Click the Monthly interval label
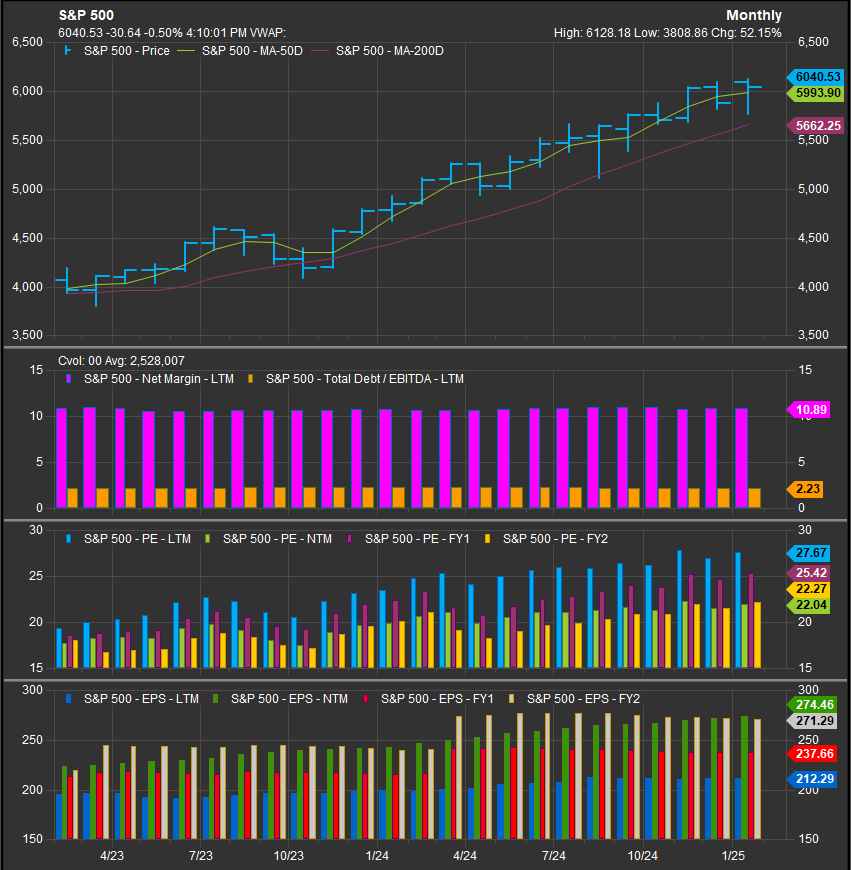Viewport: 851px width, 870px height. point(754,15)
